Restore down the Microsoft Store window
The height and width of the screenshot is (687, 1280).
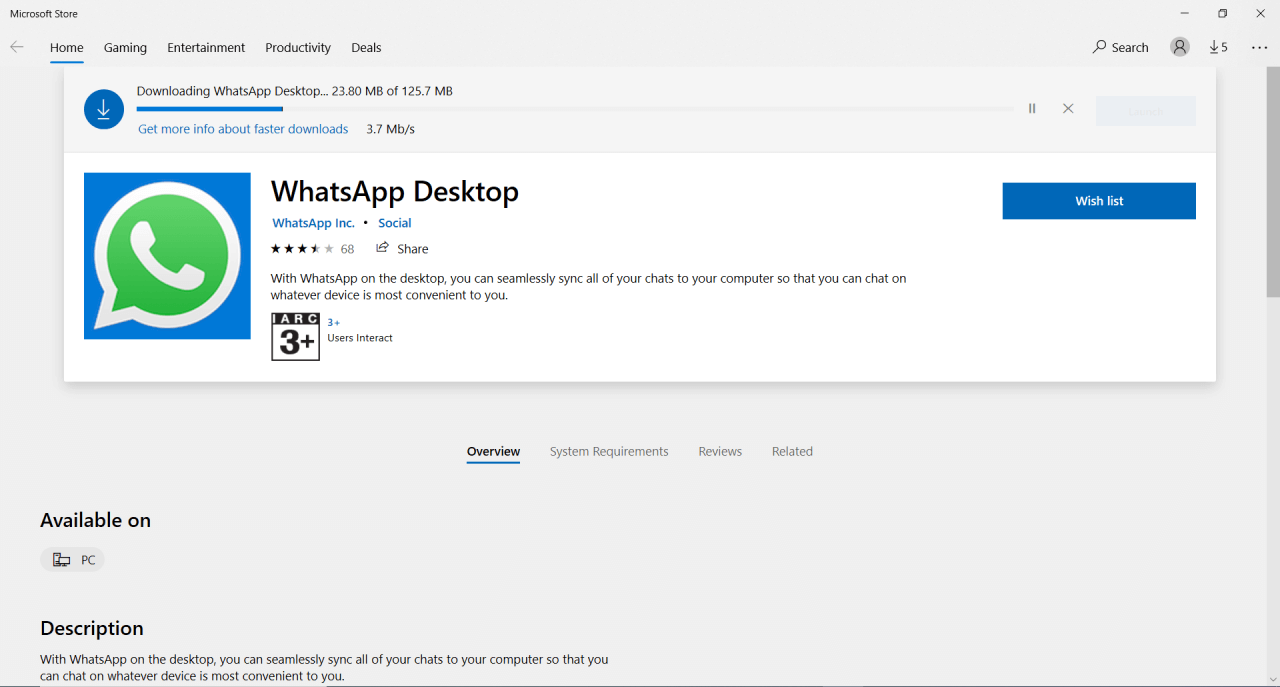[x=1222, y=13]
